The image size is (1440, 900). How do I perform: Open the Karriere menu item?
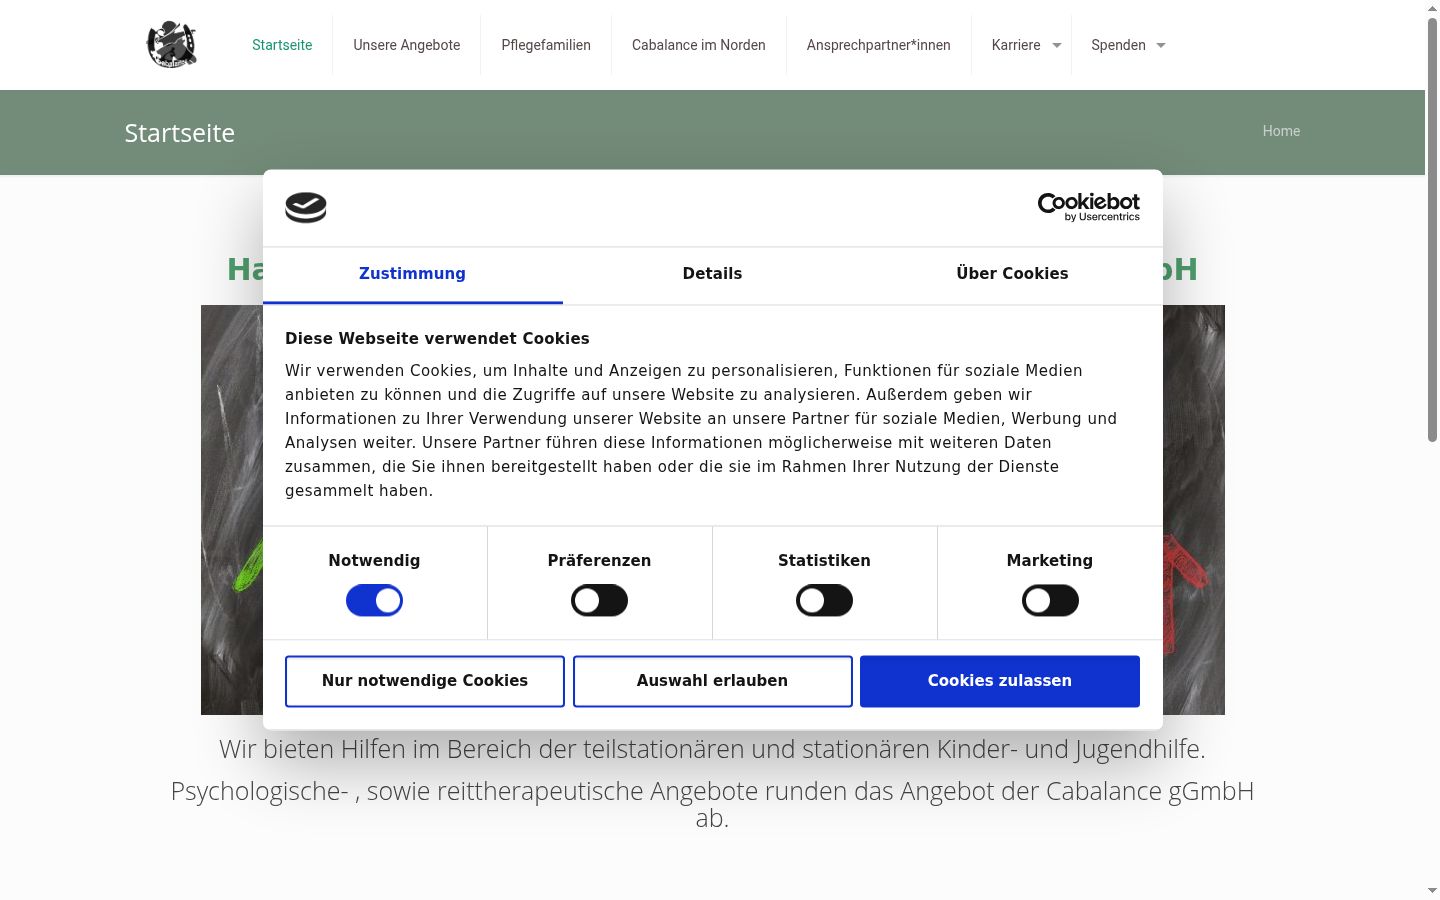click(1016, 45)
